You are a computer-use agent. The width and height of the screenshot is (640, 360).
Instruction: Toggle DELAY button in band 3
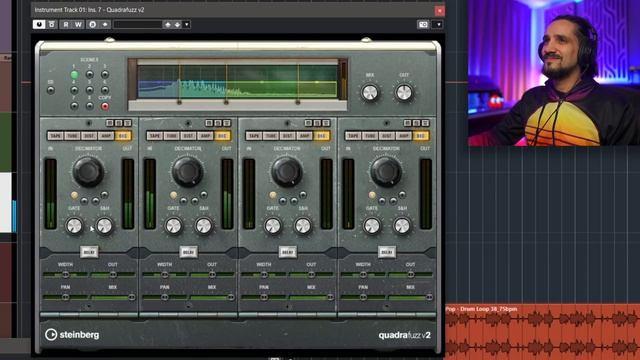pyautogui.click(x=287, y=252)
